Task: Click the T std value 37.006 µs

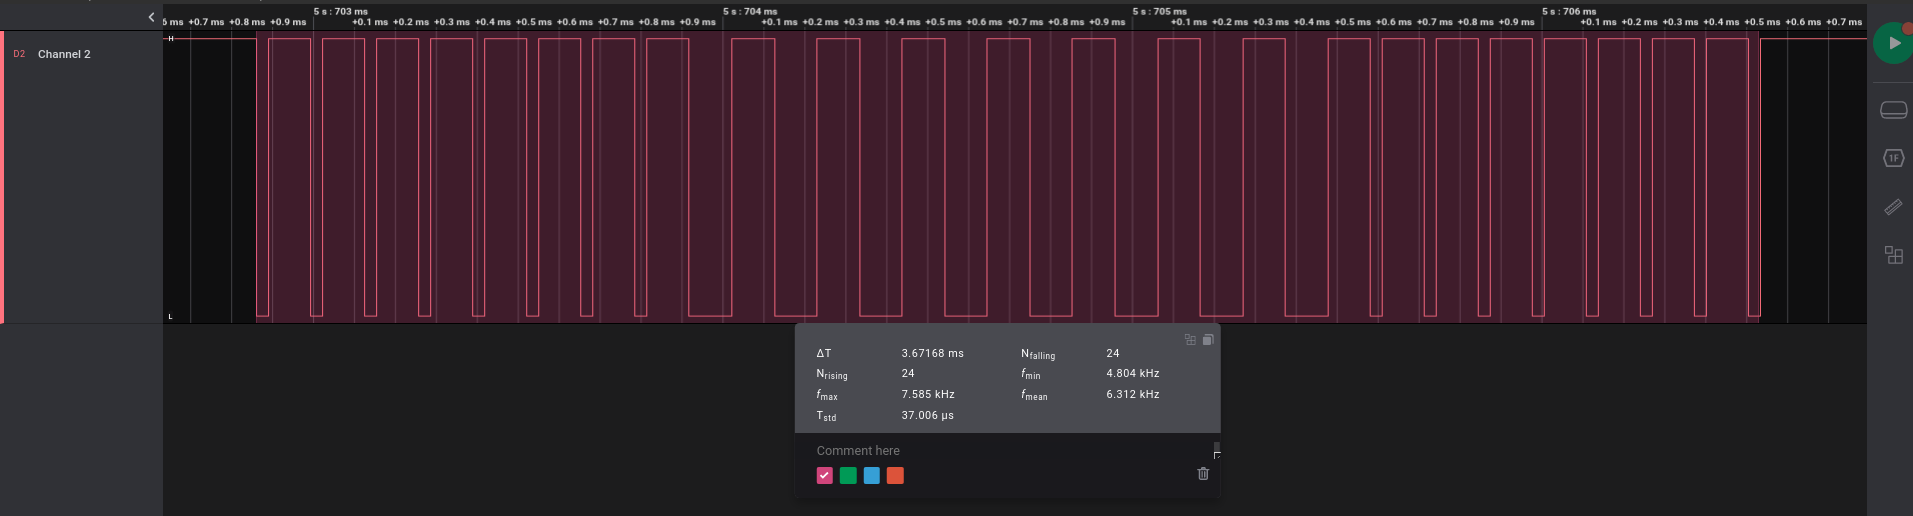Action: (927, 415)
